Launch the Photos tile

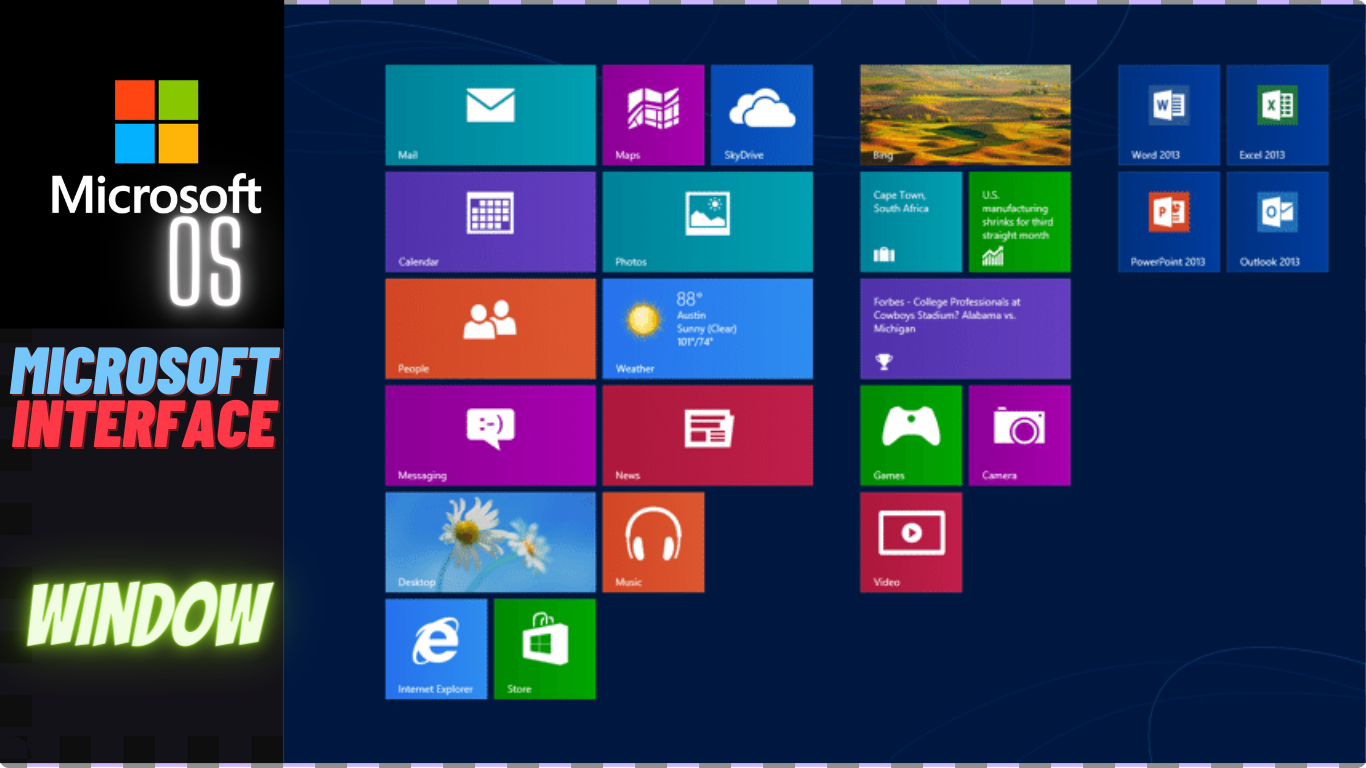[707, 222]
